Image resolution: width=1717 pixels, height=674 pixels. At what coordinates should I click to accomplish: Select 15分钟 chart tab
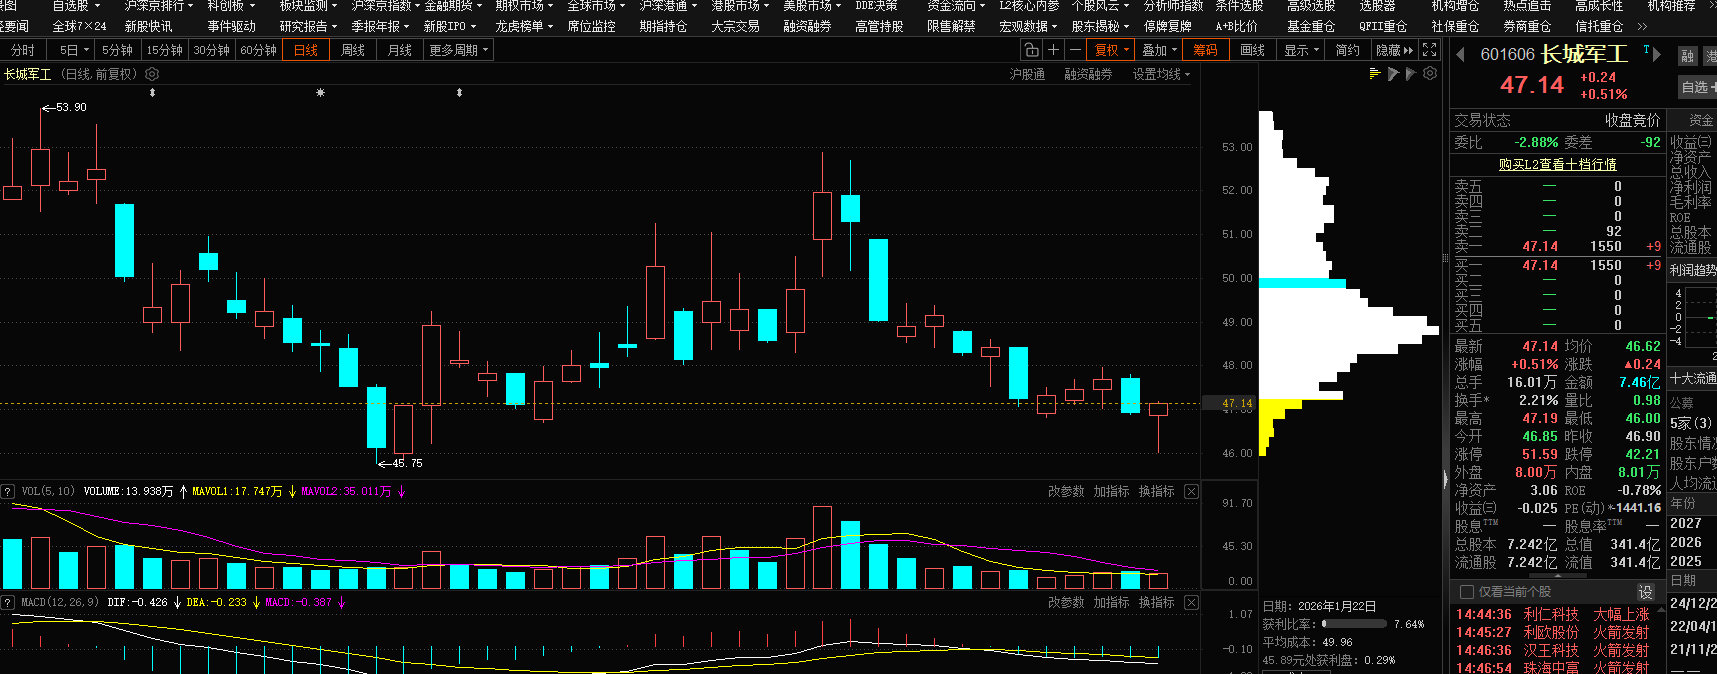tap(164, 49)
